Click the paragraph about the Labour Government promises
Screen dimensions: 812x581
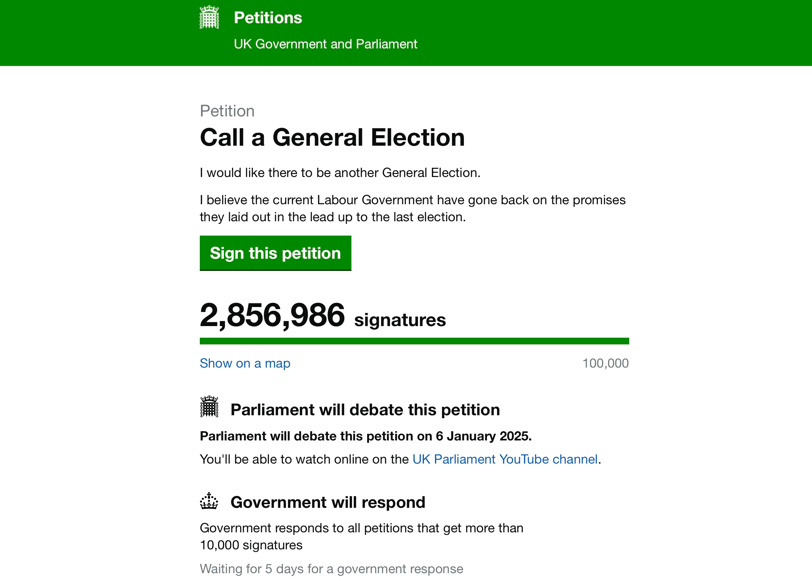click(413, 208)
